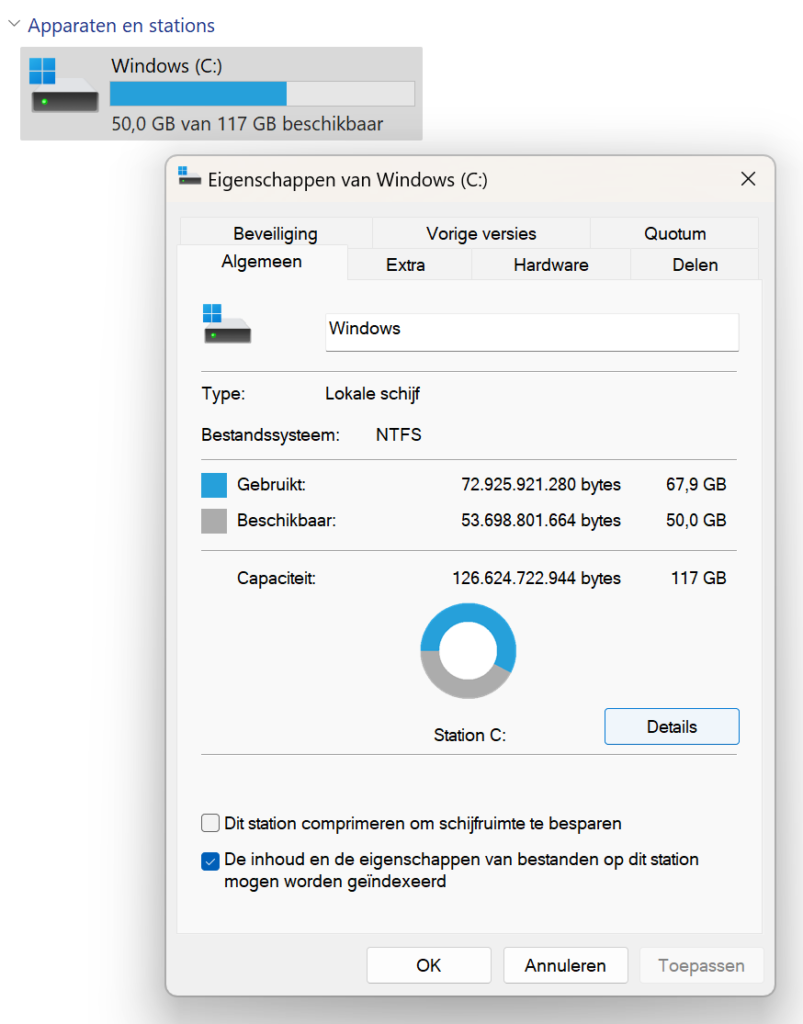Click the 50,0 GB available size in dialog
The height and width of the screenshot is (1024, 803).
pos(696,520)
